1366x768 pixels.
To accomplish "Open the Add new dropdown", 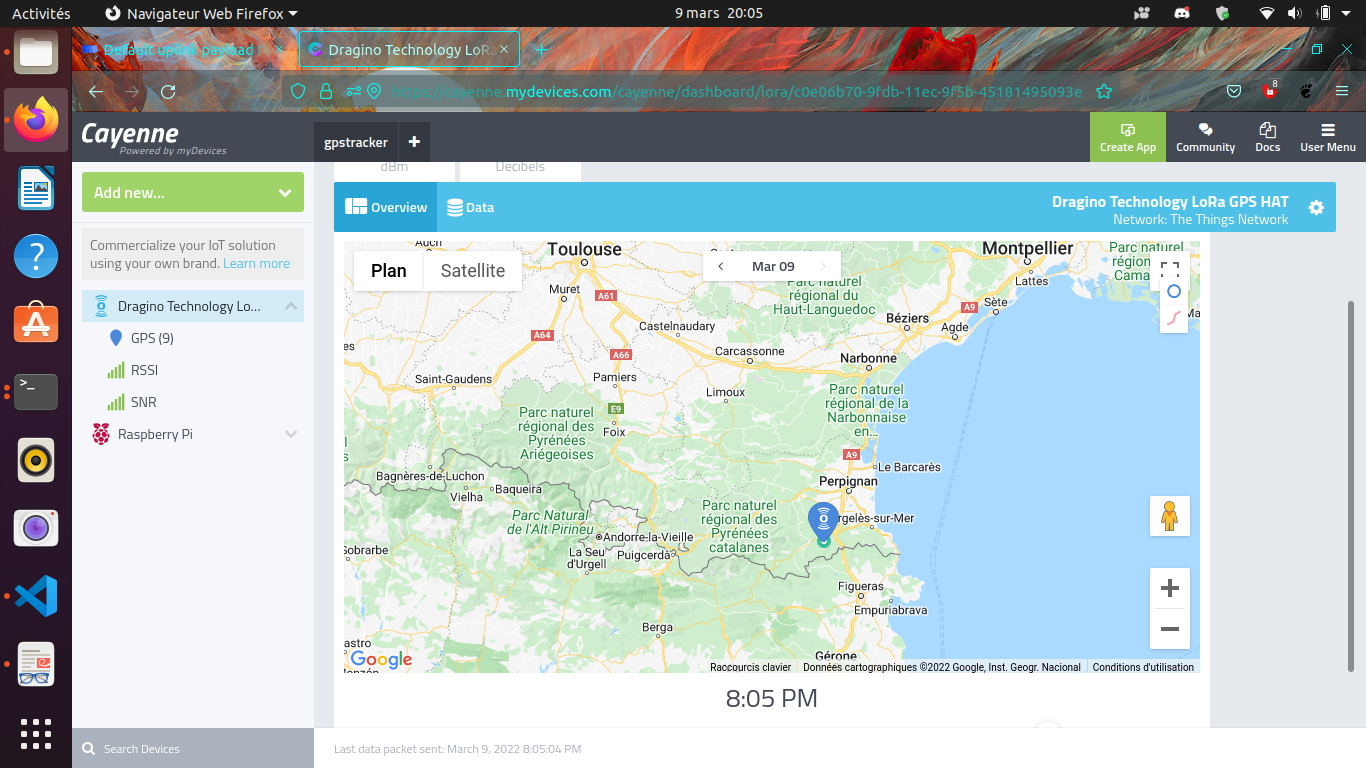I will (x=193, y=192).
